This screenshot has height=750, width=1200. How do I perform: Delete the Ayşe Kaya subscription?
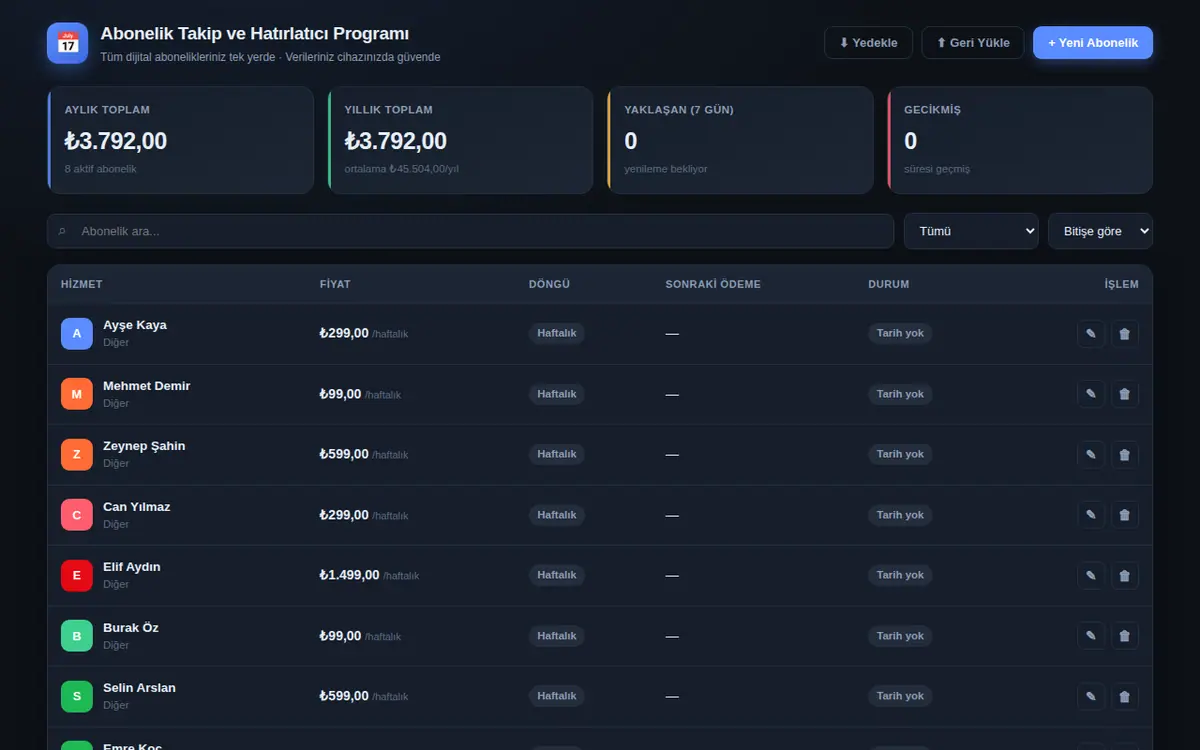[1125, 334]
